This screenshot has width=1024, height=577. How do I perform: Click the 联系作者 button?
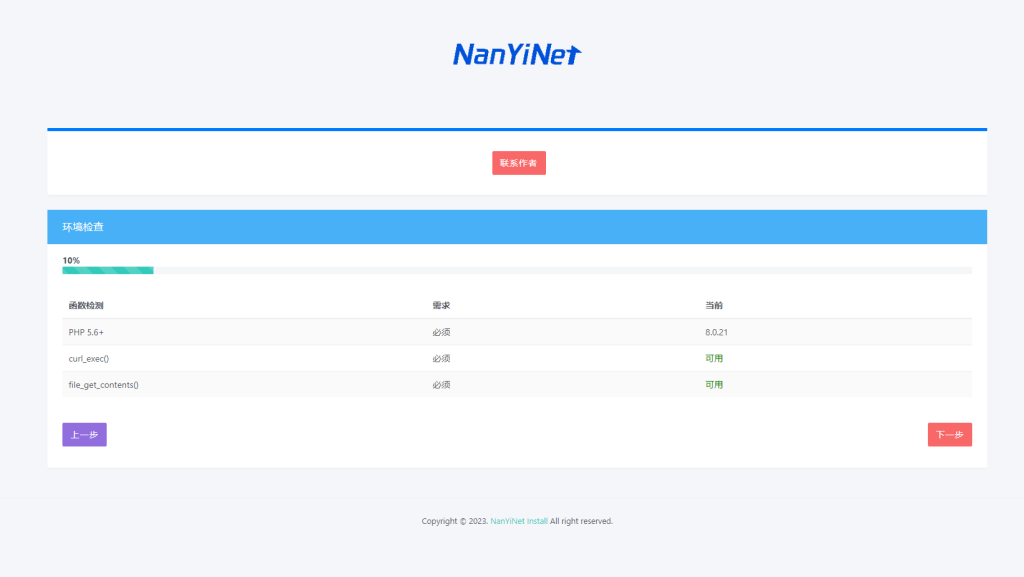518,162
